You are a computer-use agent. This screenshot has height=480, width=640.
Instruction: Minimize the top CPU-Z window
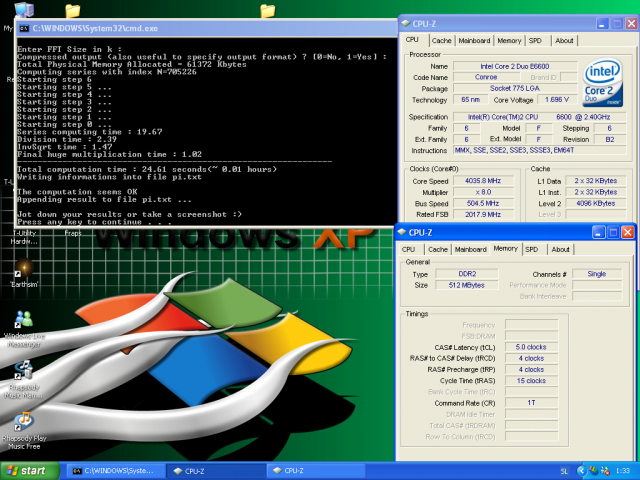602,24
